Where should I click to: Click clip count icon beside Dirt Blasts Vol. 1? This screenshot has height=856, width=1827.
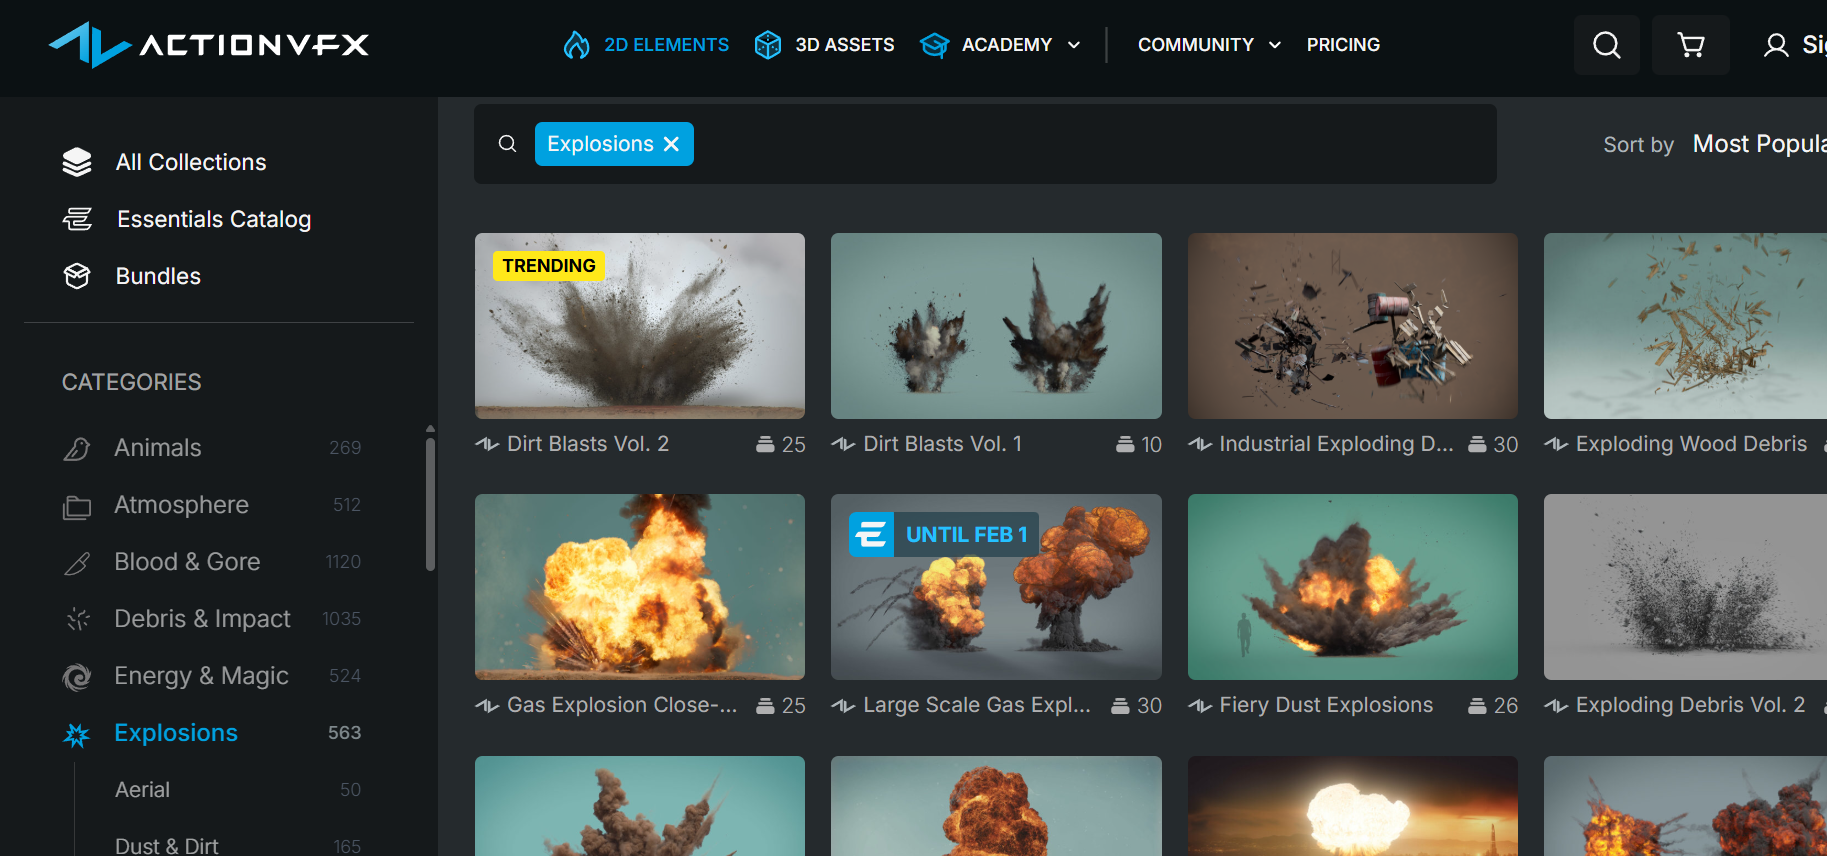click(1125, 444)
